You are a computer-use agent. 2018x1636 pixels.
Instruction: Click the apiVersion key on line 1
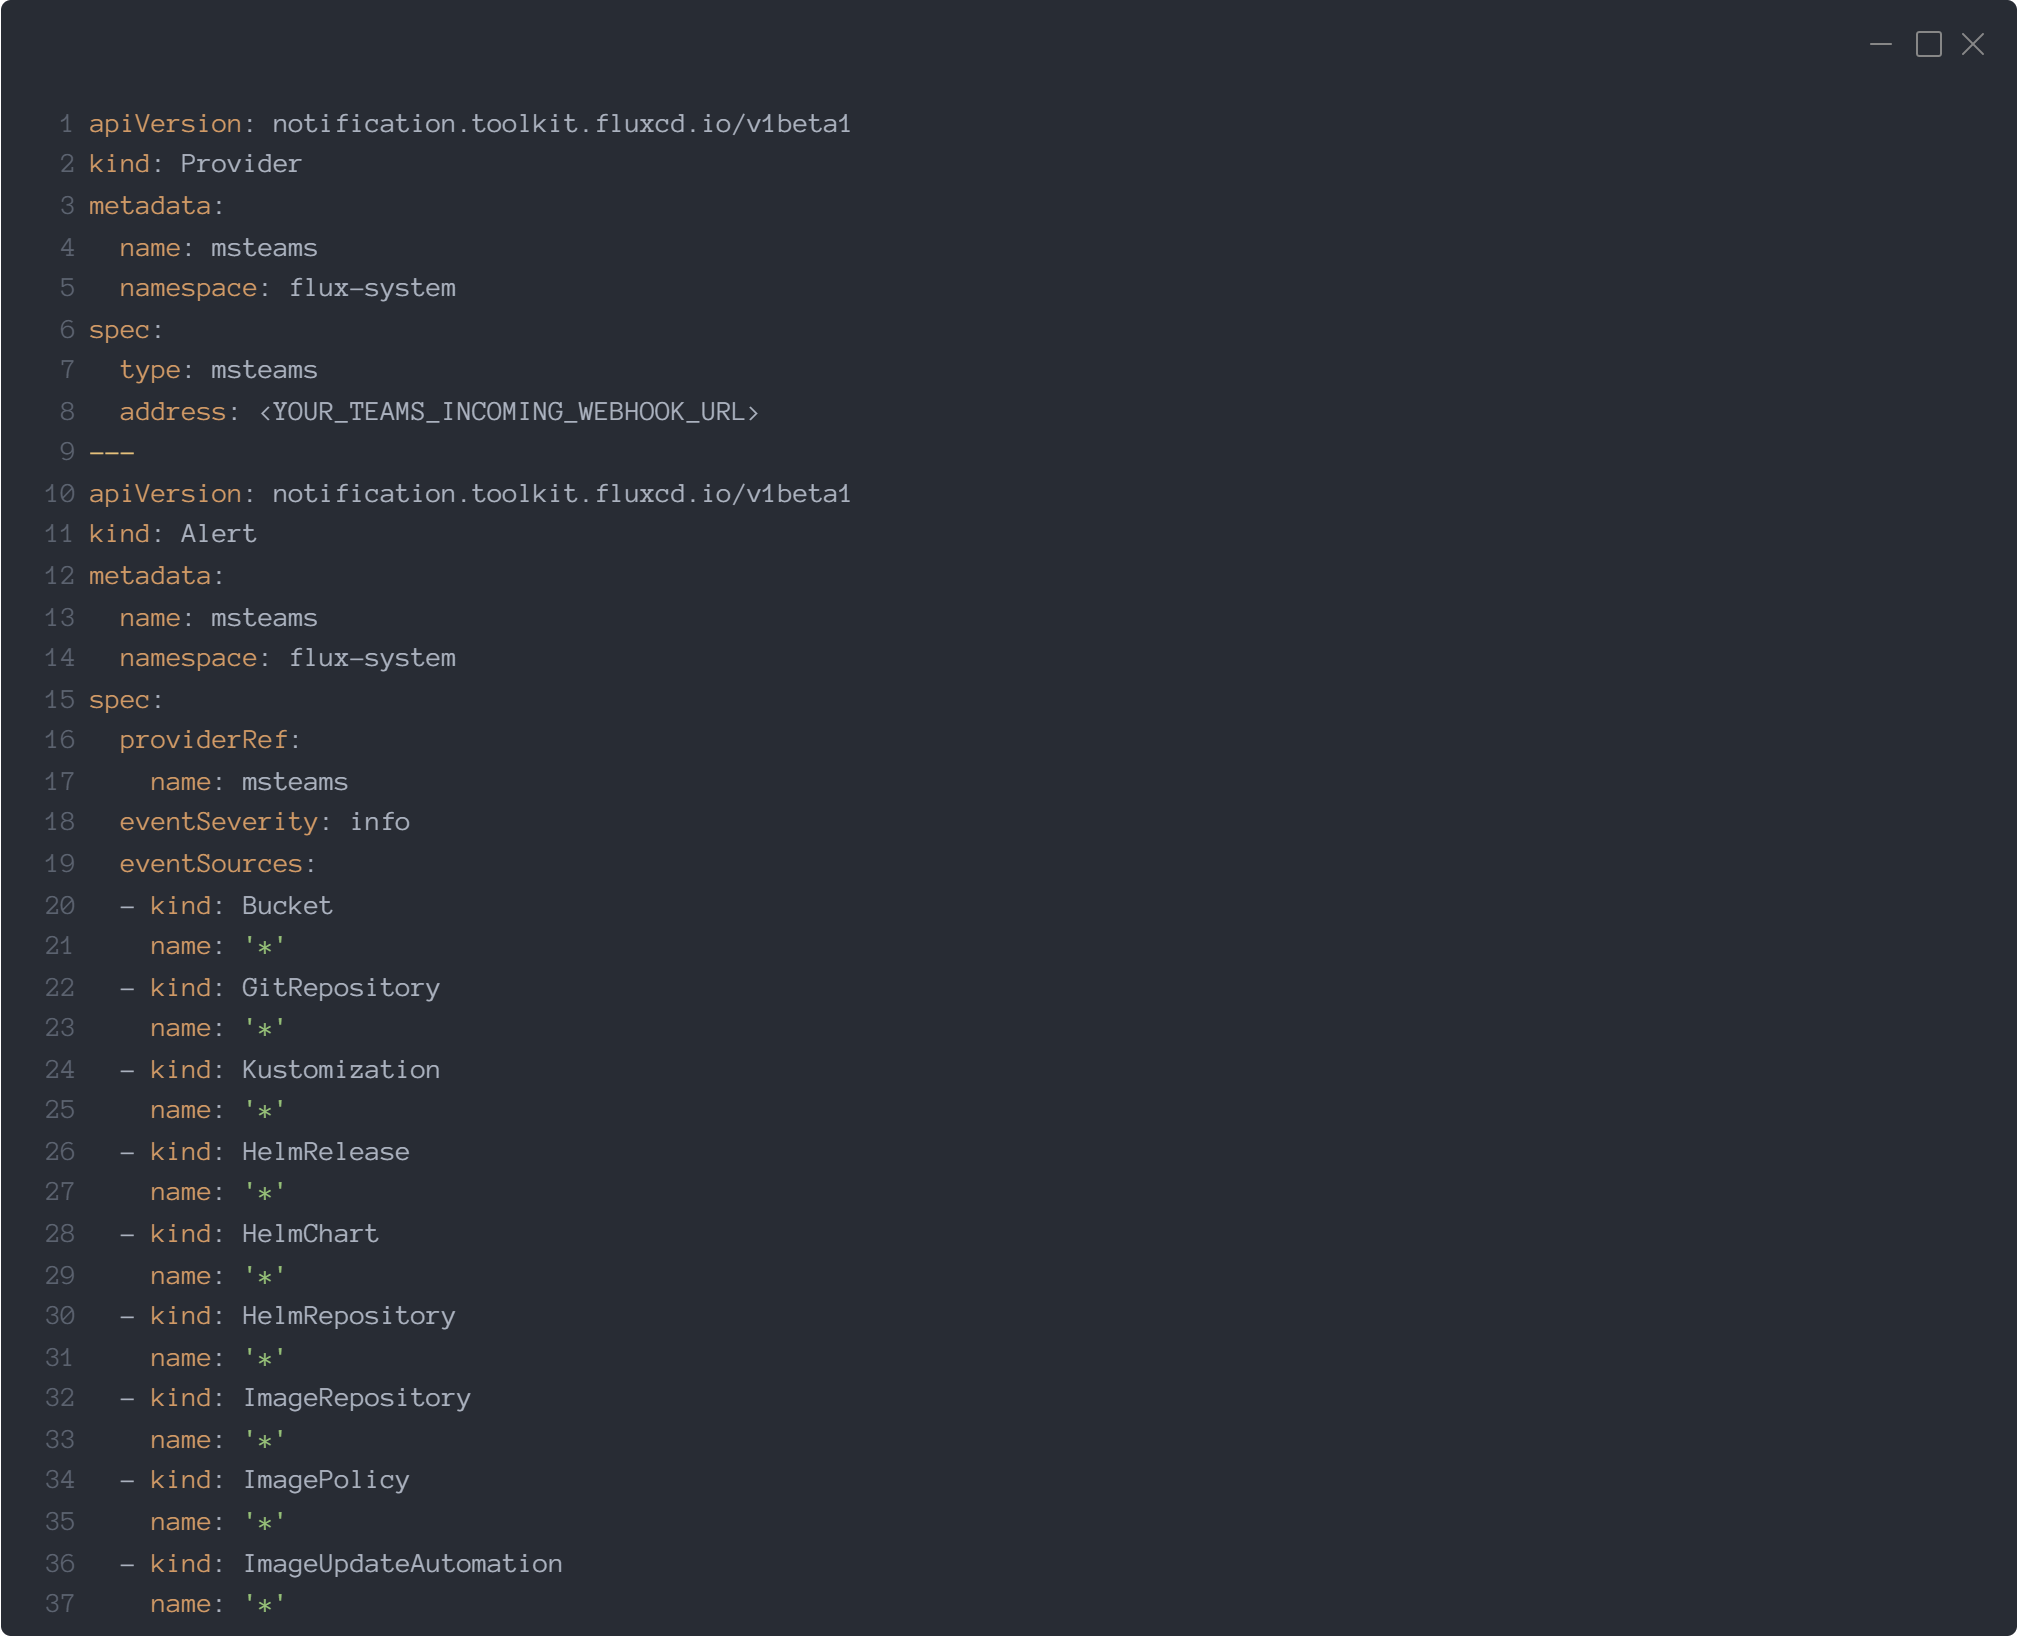click(x=165, y=124)
